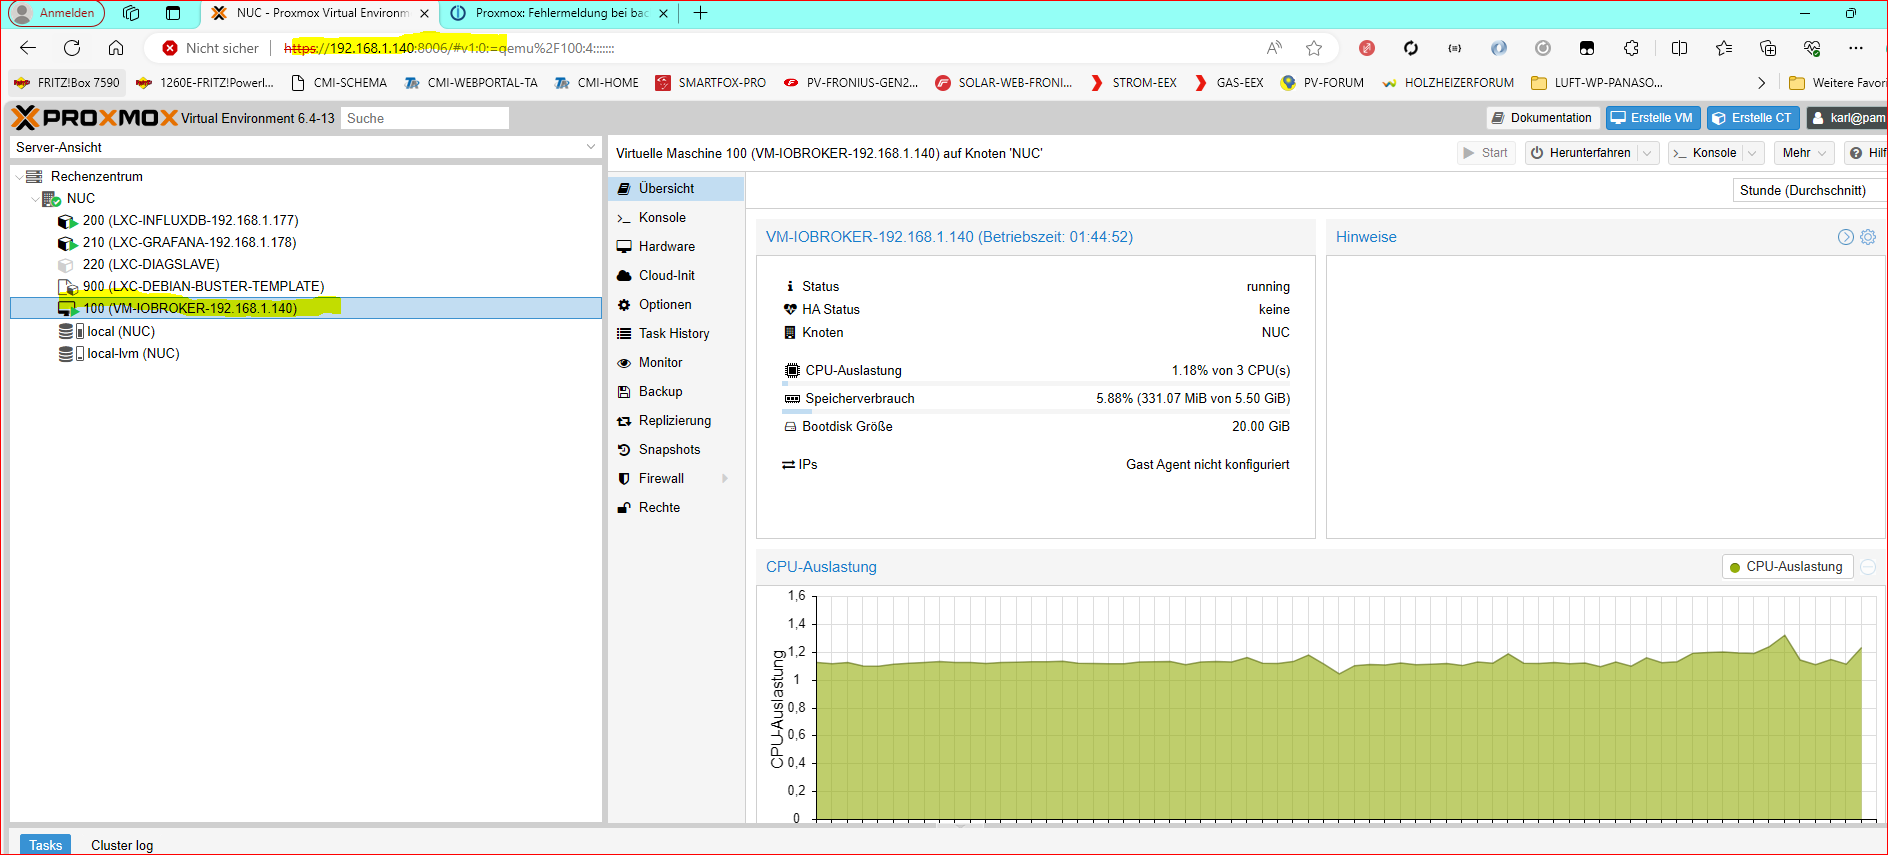
Task: Click Erstelle VM button
Action: (x=1652, y=118)
